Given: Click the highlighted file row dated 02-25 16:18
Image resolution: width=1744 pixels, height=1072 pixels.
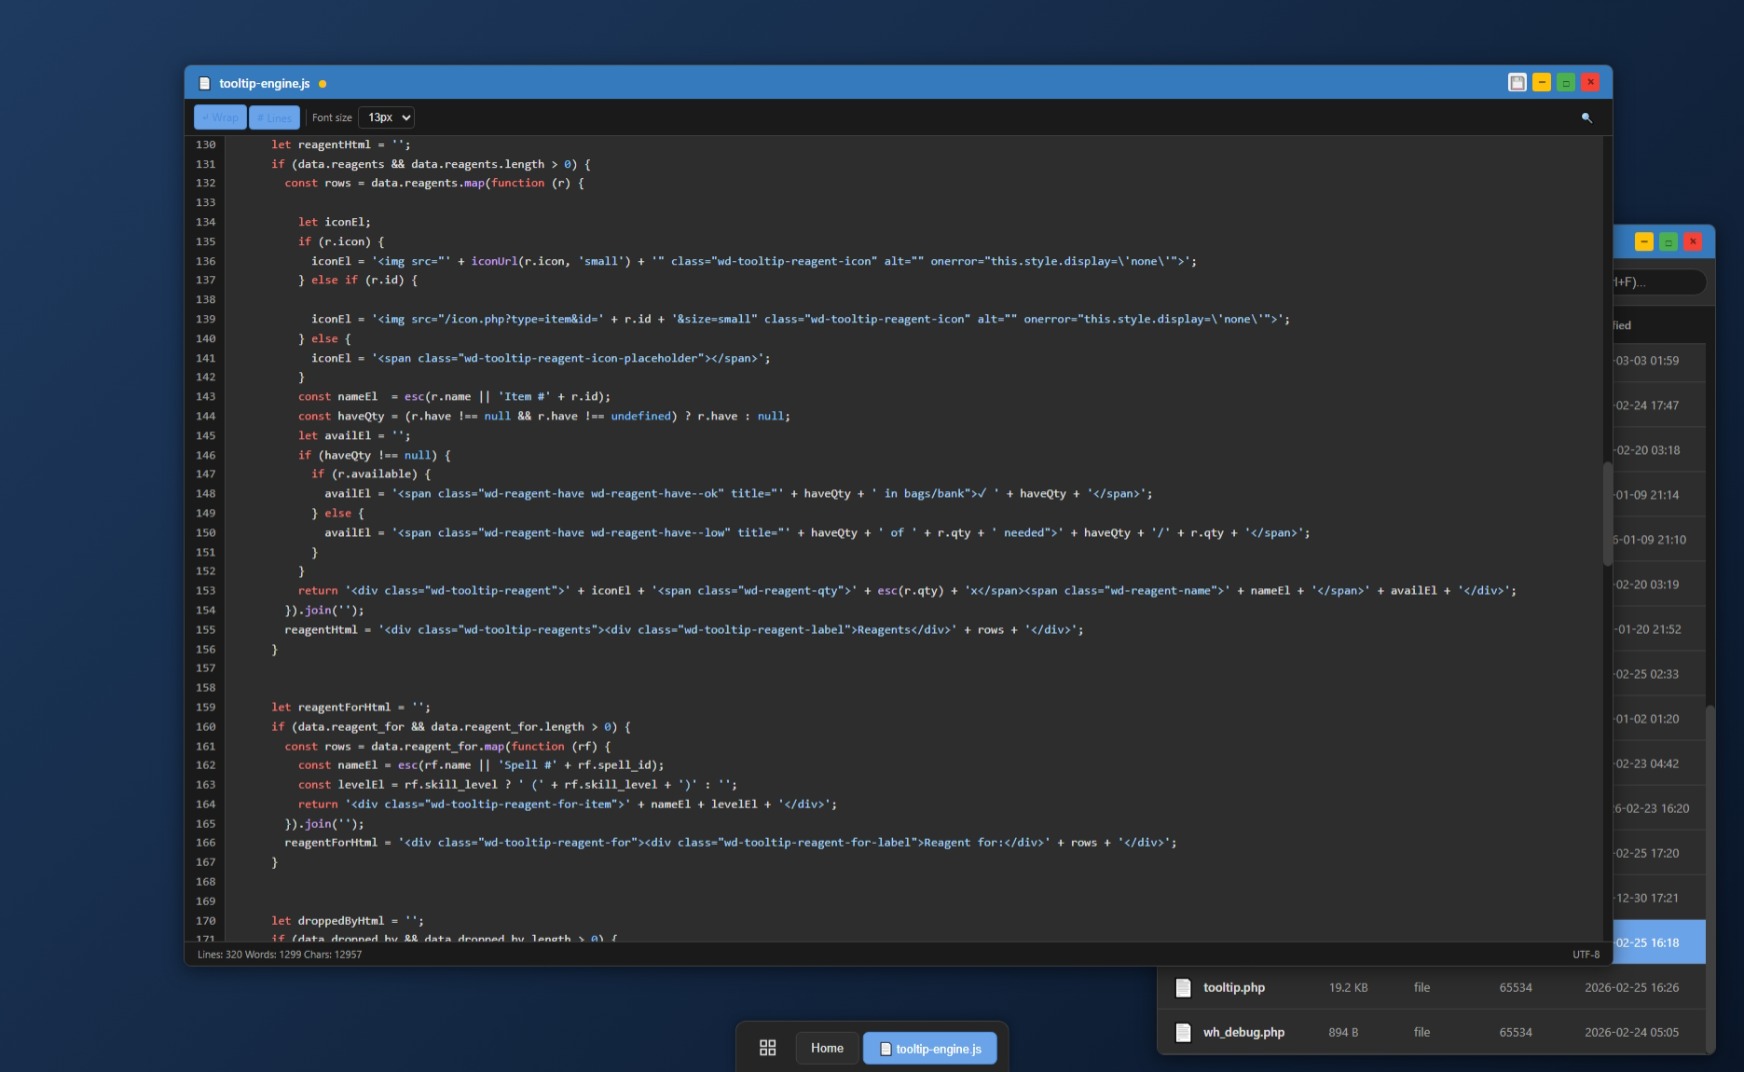Looking at the screenshot, I should click(x=1650, y=941).
